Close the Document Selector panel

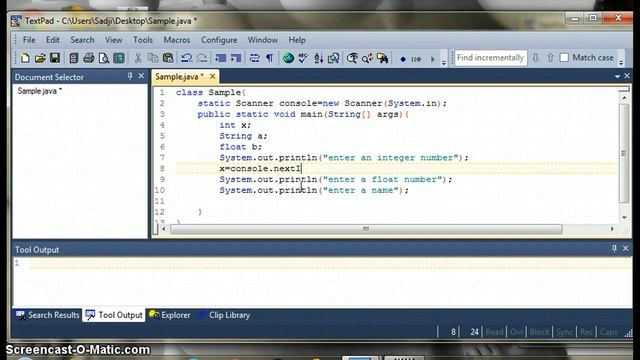click(141, 76)
